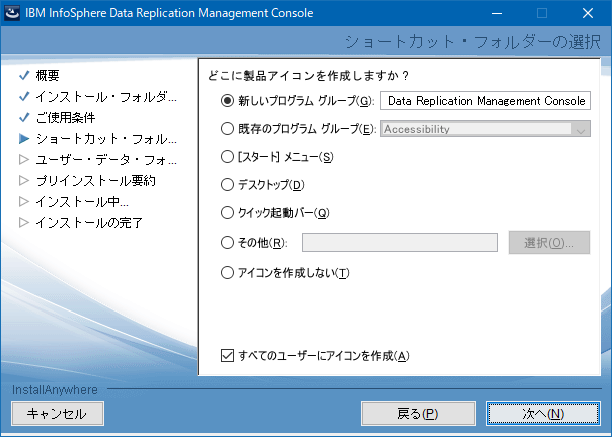Click the インストールの完了 step label
This screenshot has width=612, height=437.
click(89, 223)
